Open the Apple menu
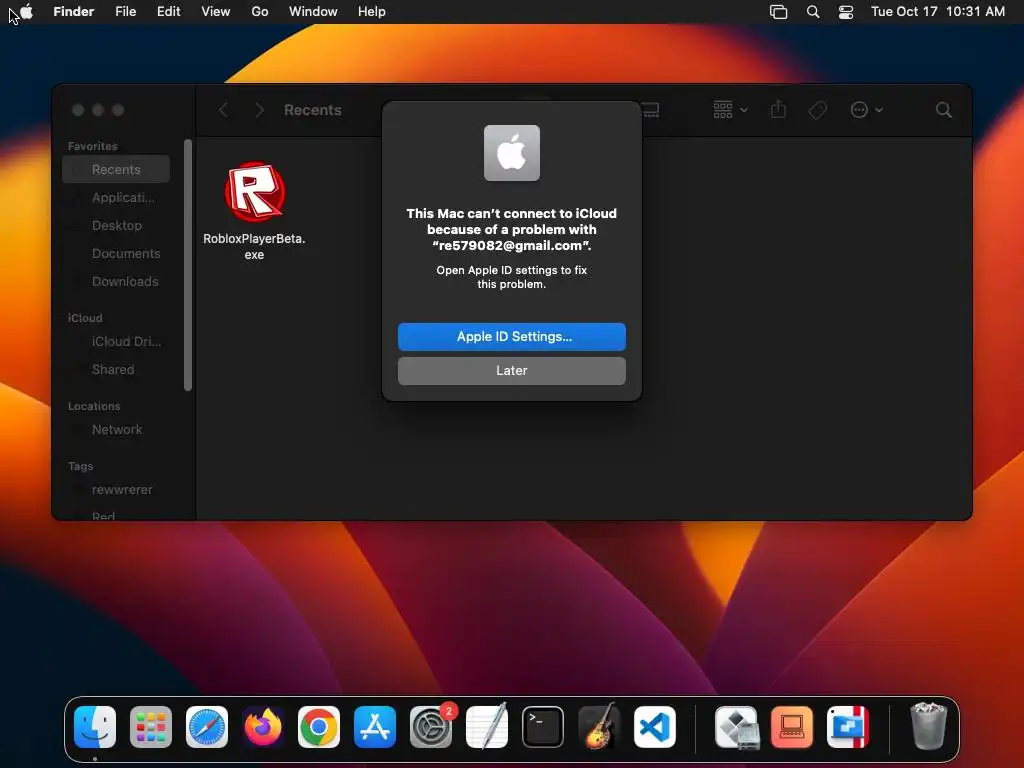 click(x=27, y=12)
